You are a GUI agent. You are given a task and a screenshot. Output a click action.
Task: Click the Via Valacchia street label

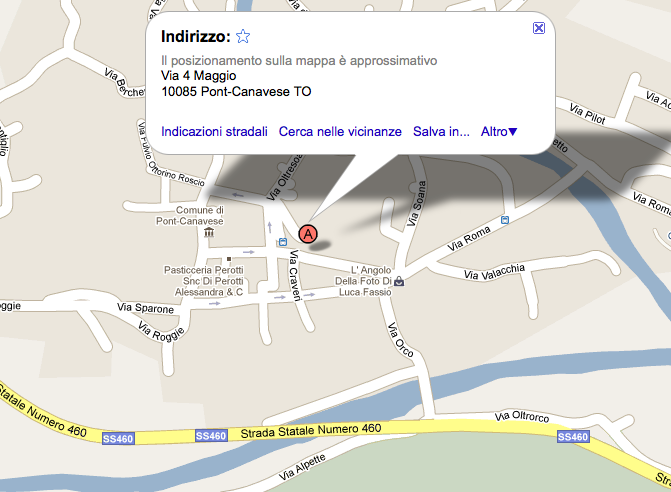pos(495,272)
